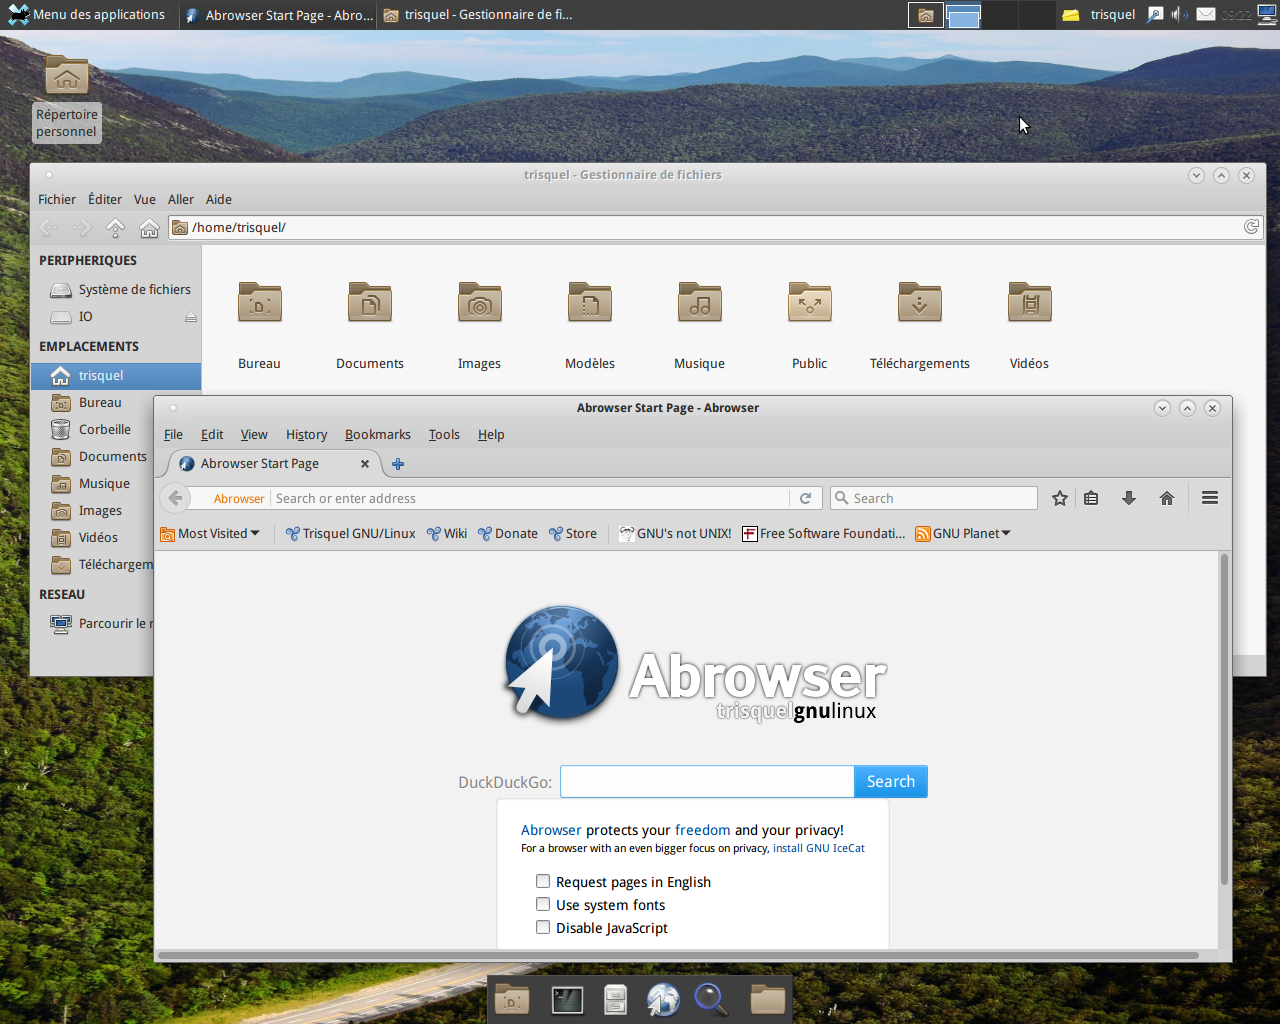Select Système de fichiers in sidebar

tap(120, 290)
